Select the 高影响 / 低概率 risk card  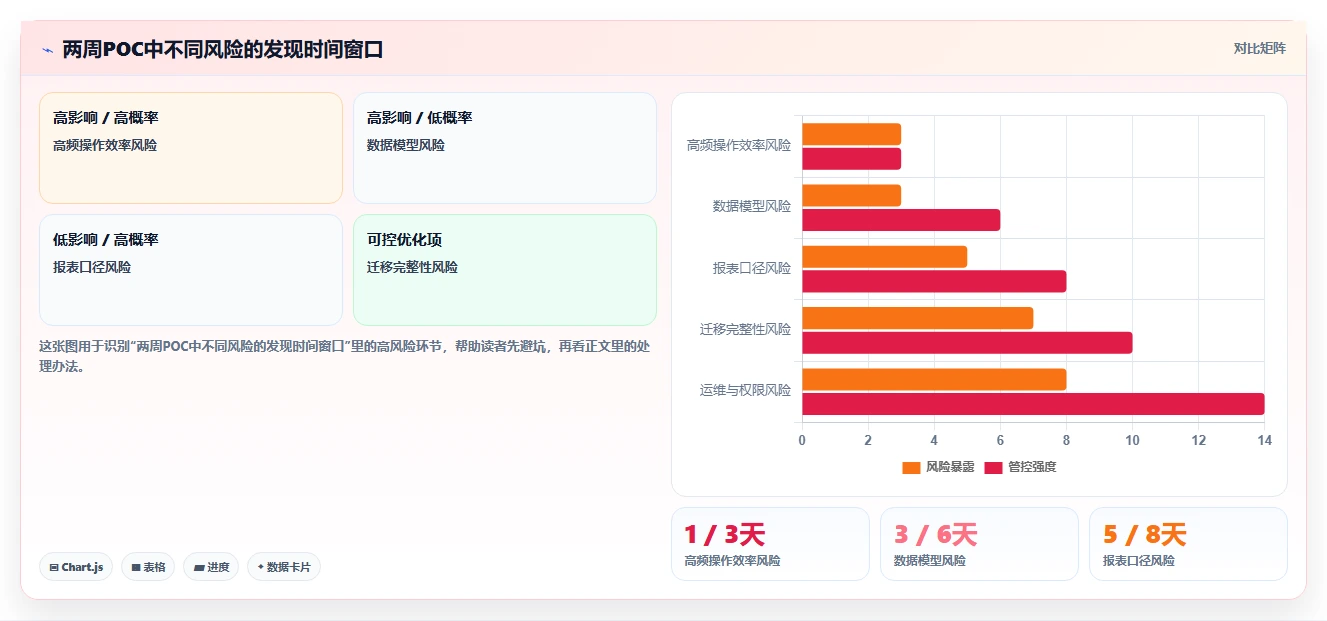coord(505,148)
